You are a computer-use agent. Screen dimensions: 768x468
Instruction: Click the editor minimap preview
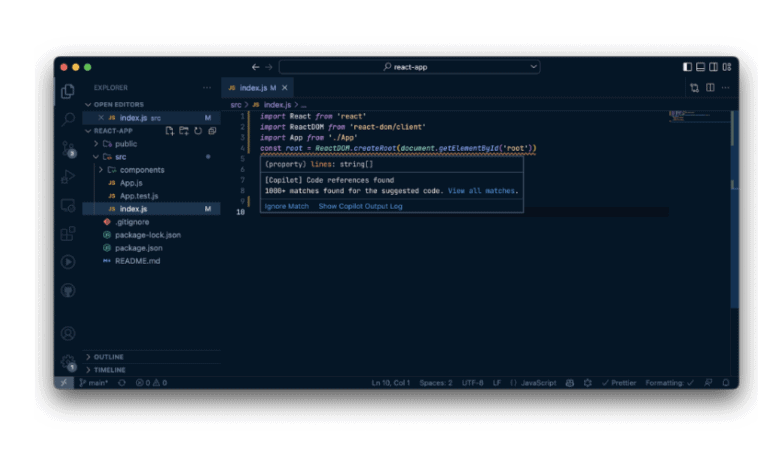tap(699, 117)
